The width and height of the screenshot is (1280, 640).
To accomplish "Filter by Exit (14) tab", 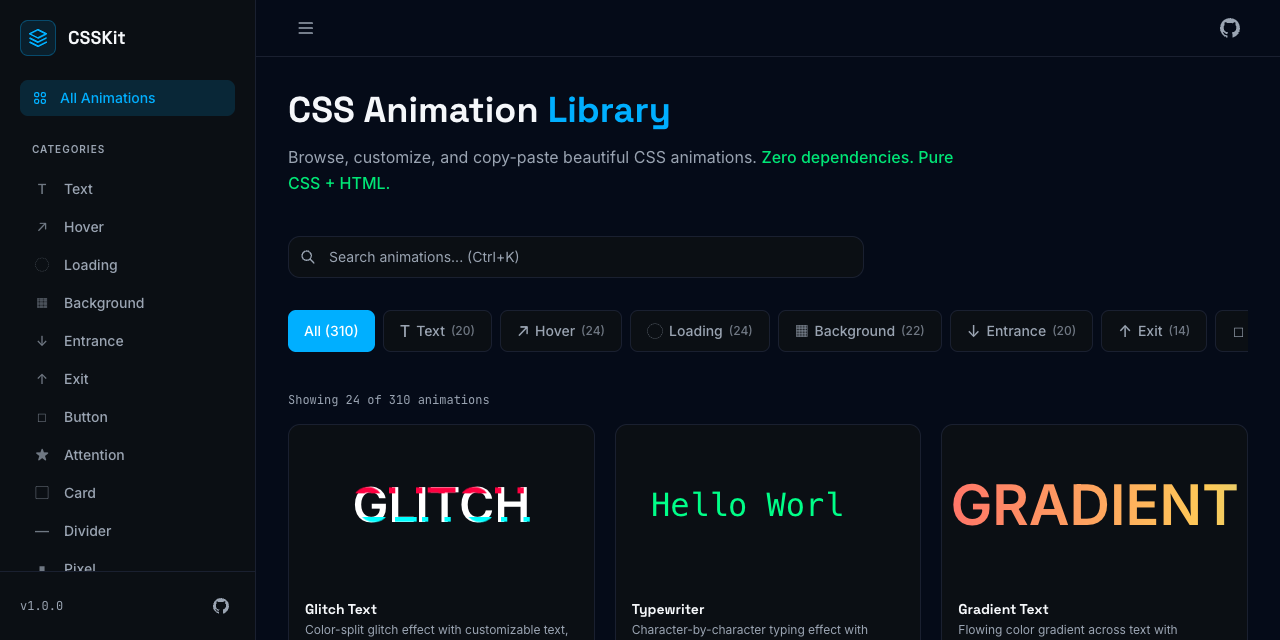I will click(x=1154, y=331).
